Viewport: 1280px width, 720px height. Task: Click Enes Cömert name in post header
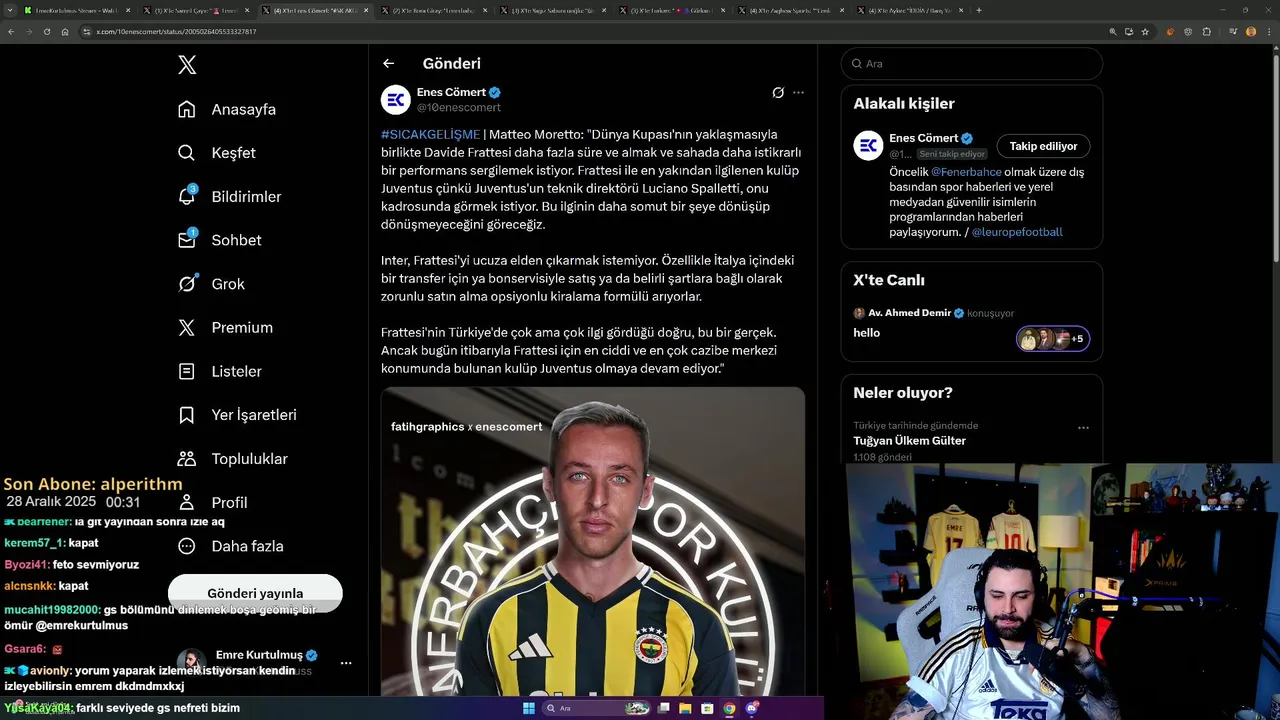pyautogui.click(x=451, y=92)
